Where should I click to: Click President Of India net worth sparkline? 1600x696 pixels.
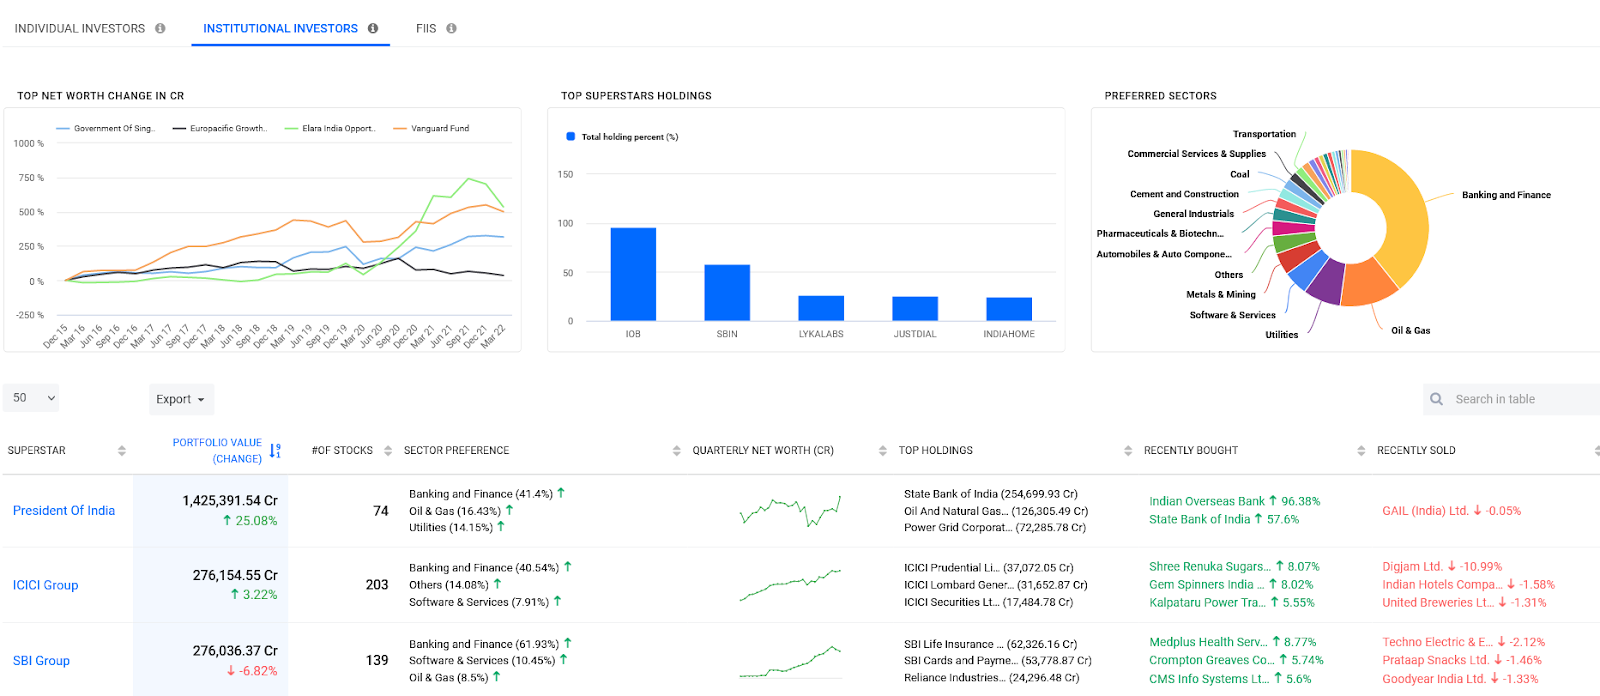pos(790,510)
